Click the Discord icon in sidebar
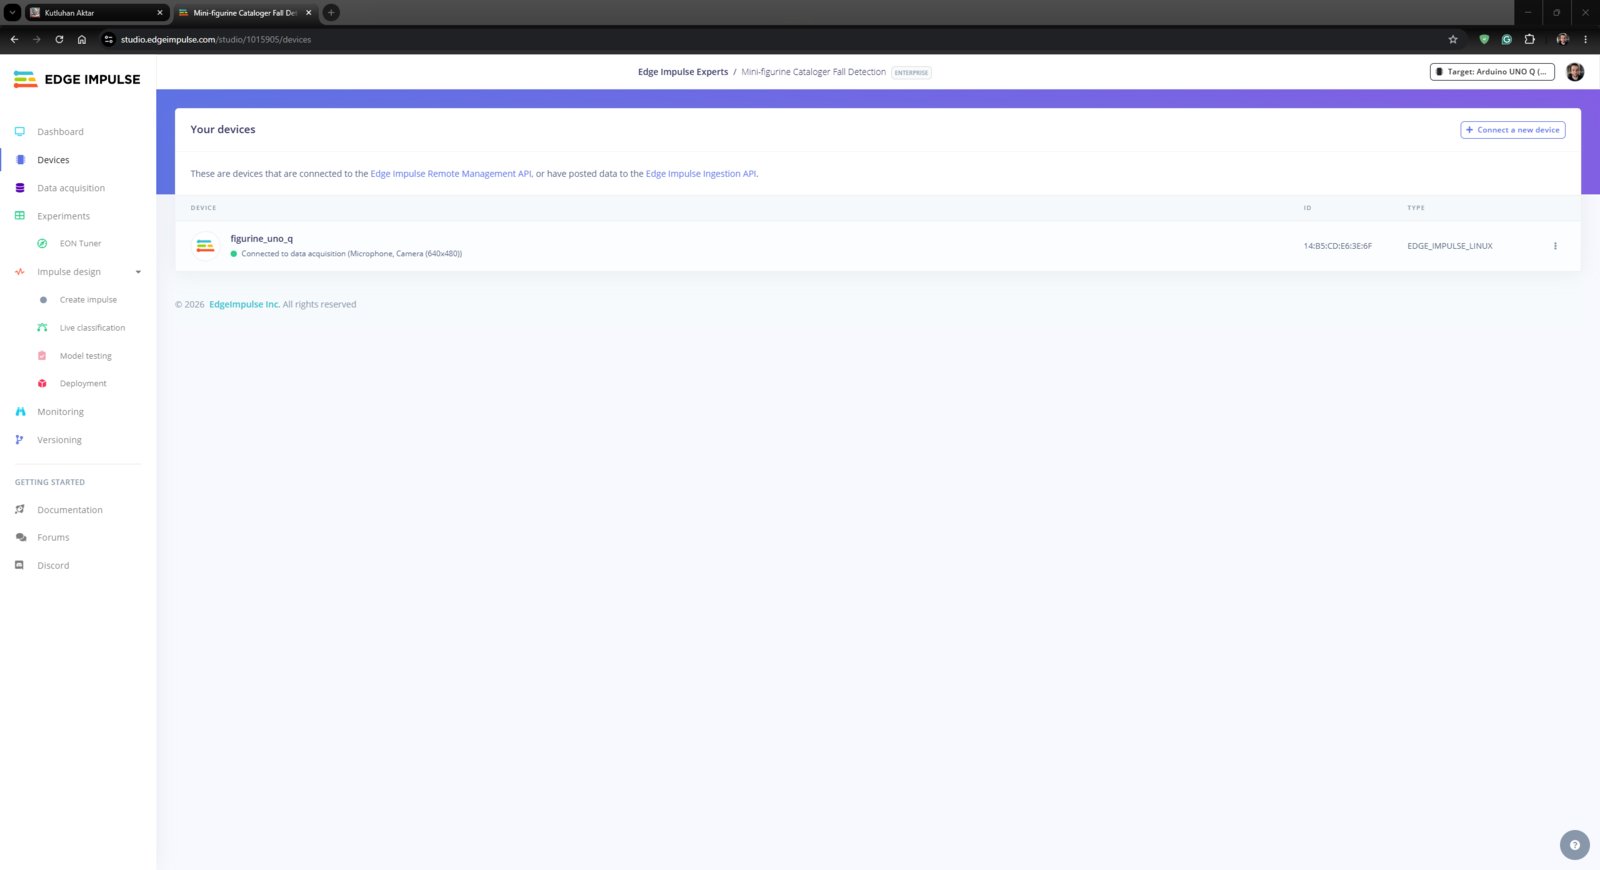Image resolution: width=1600 pixels, height=870 pixels. [19, 566]
